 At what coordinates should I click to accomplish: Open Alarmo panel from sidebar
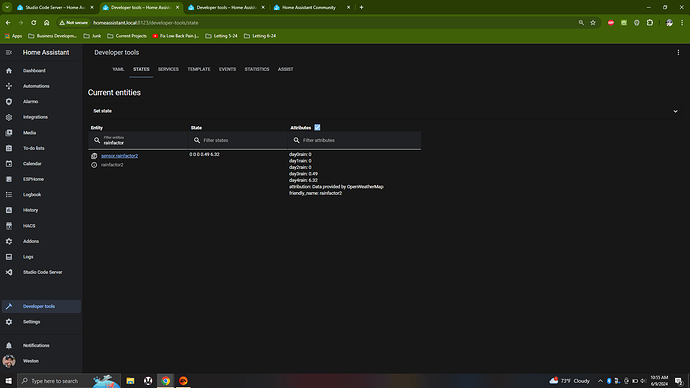click(x=41, y=102)
